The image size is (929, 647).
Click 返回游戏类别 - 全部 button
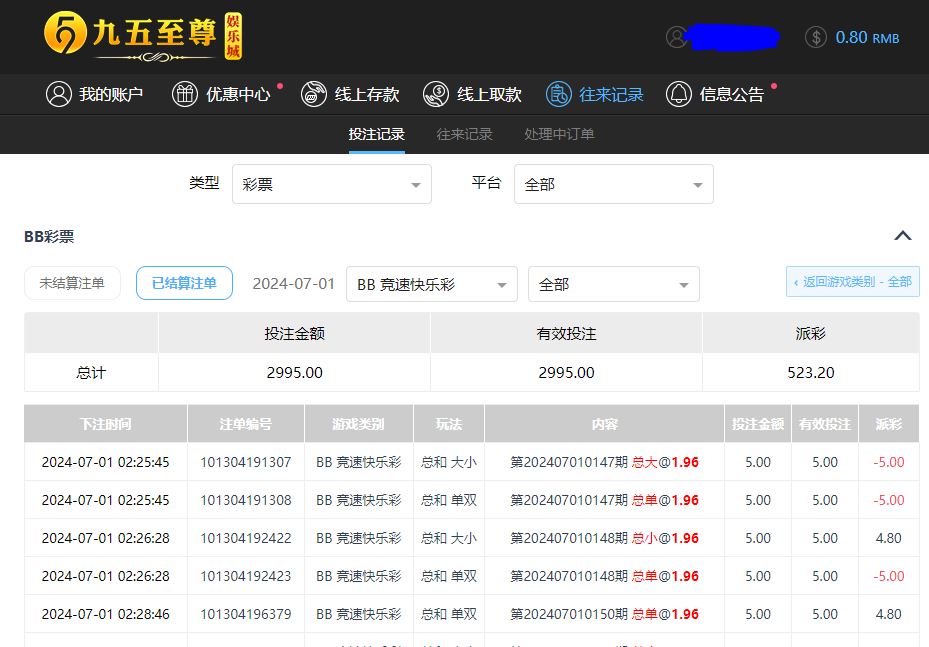click(x=852, y=282)
